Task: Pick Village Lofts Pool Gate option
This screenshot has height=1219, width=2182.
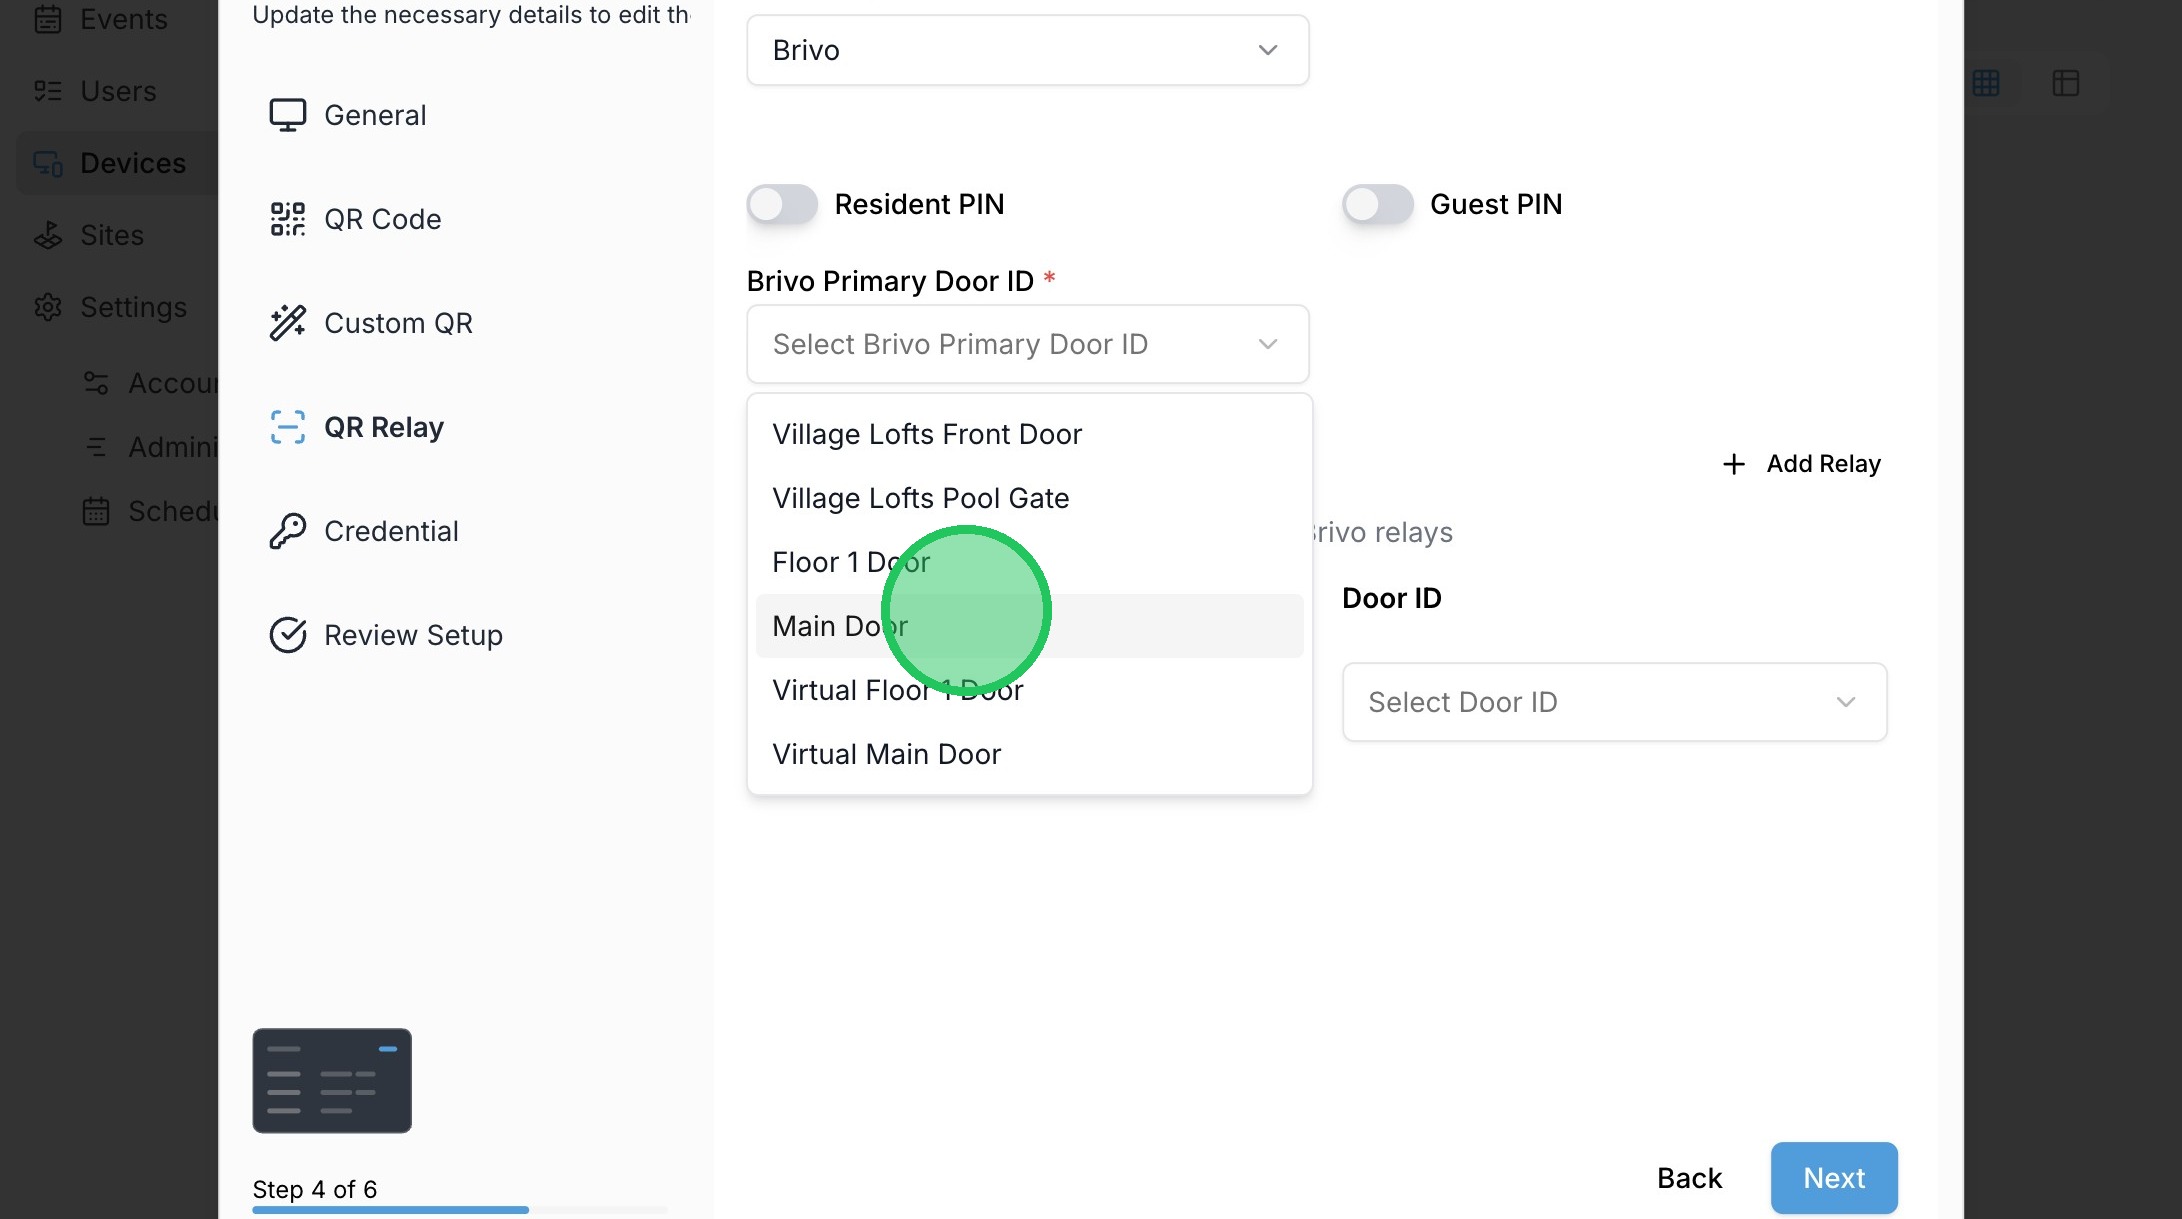Action: (x=920, y=498)
